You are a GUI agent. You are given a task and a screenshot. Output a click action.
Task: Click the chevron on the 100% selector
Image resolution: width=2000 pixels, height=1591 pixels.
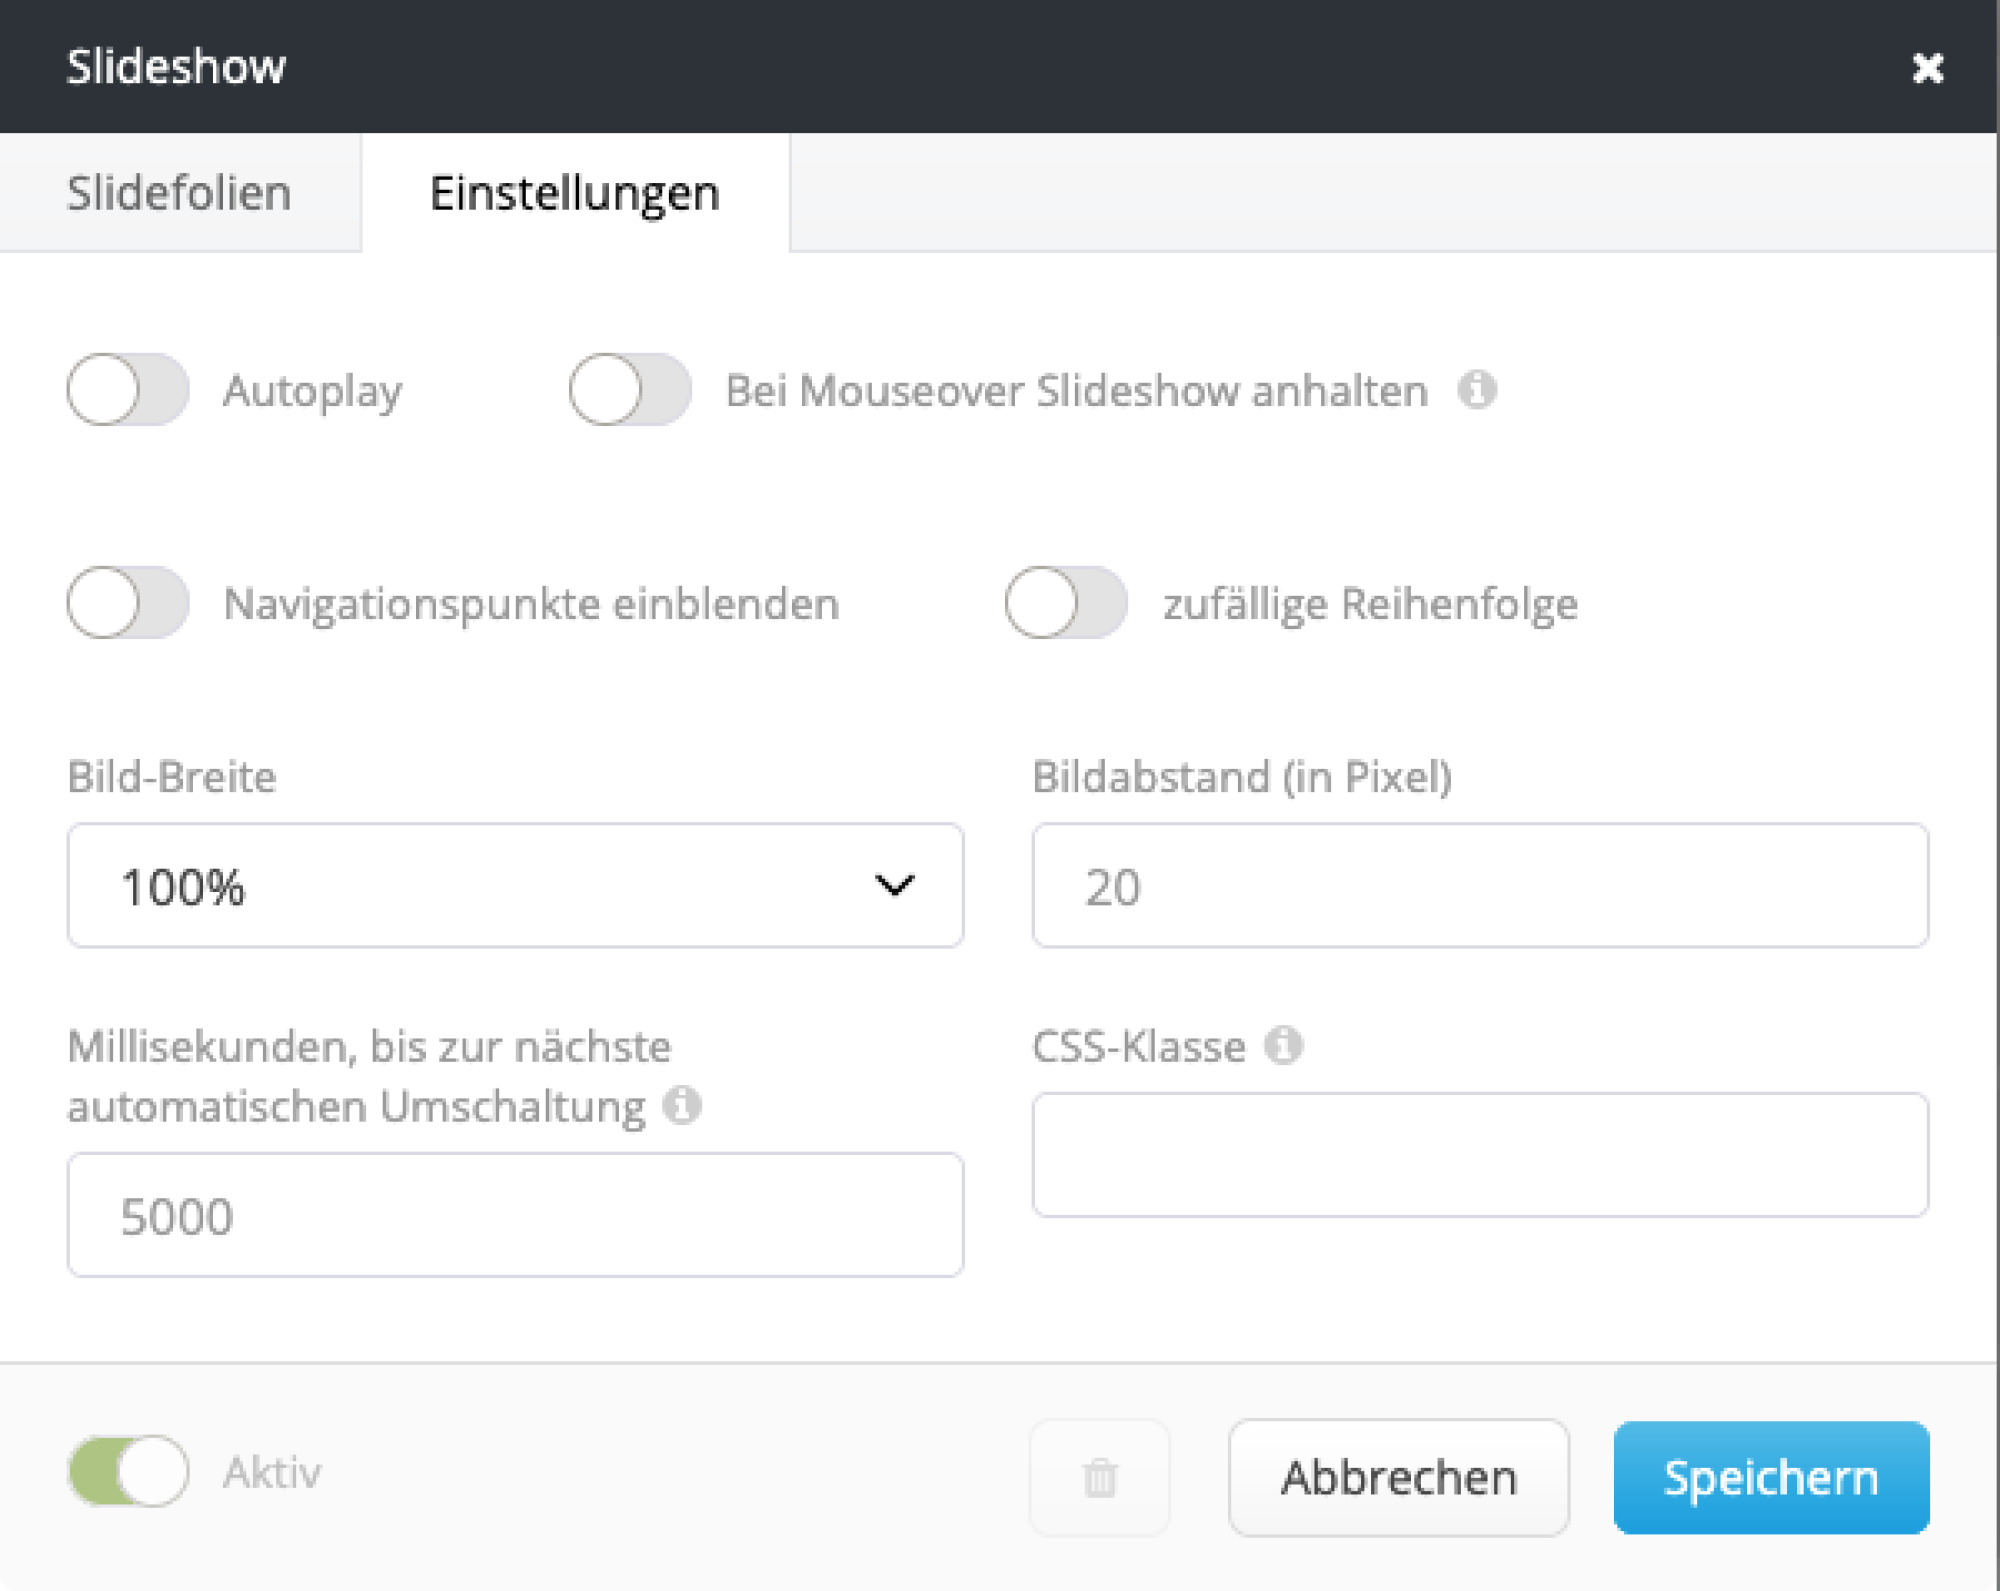893,885
